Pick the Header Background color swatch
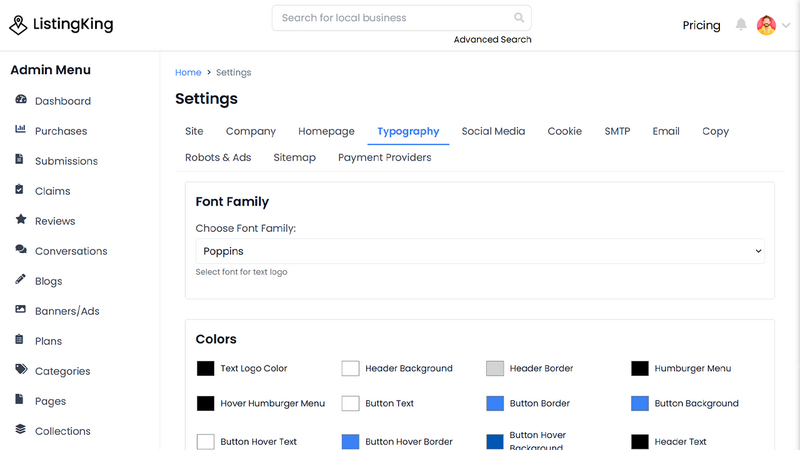Image resolution: width=800 pixels, height=450 pixels. click(x=351, y=368)
